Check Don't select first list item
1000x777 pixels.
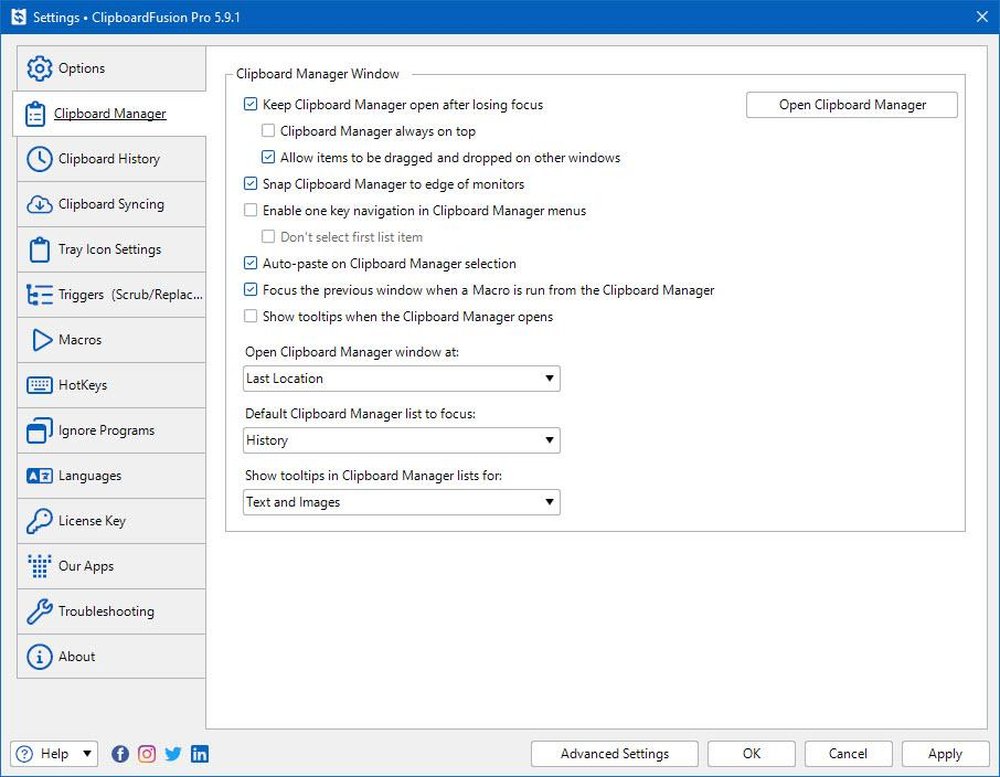coord(268,237)
